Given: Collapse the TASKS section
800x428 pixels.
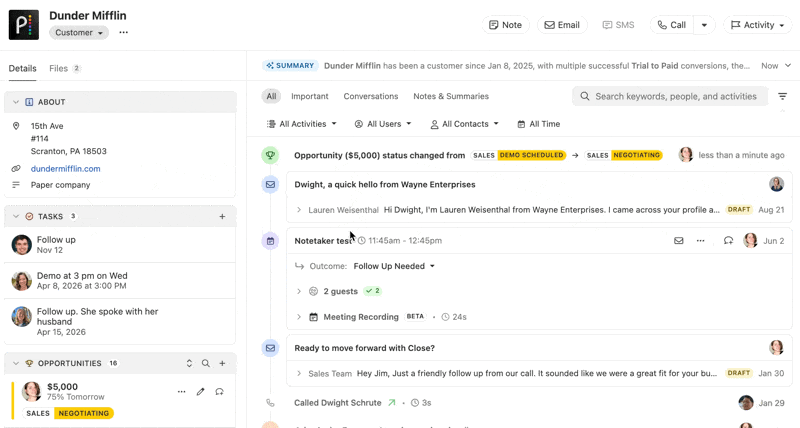Looking at the screenshot, I should [x=16, y=216].
